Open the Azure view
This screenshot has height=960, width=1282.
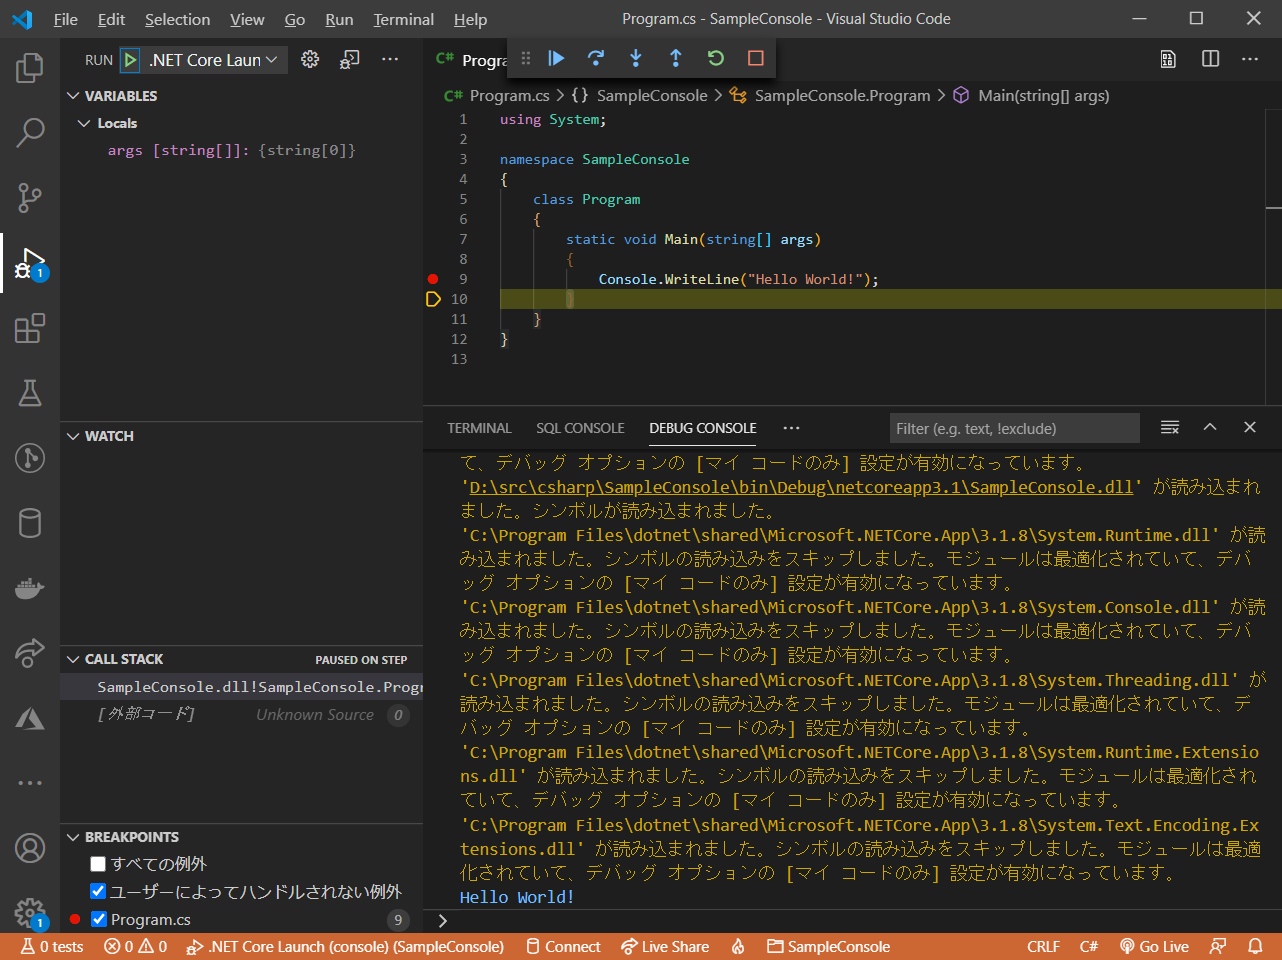pos(30,718)
